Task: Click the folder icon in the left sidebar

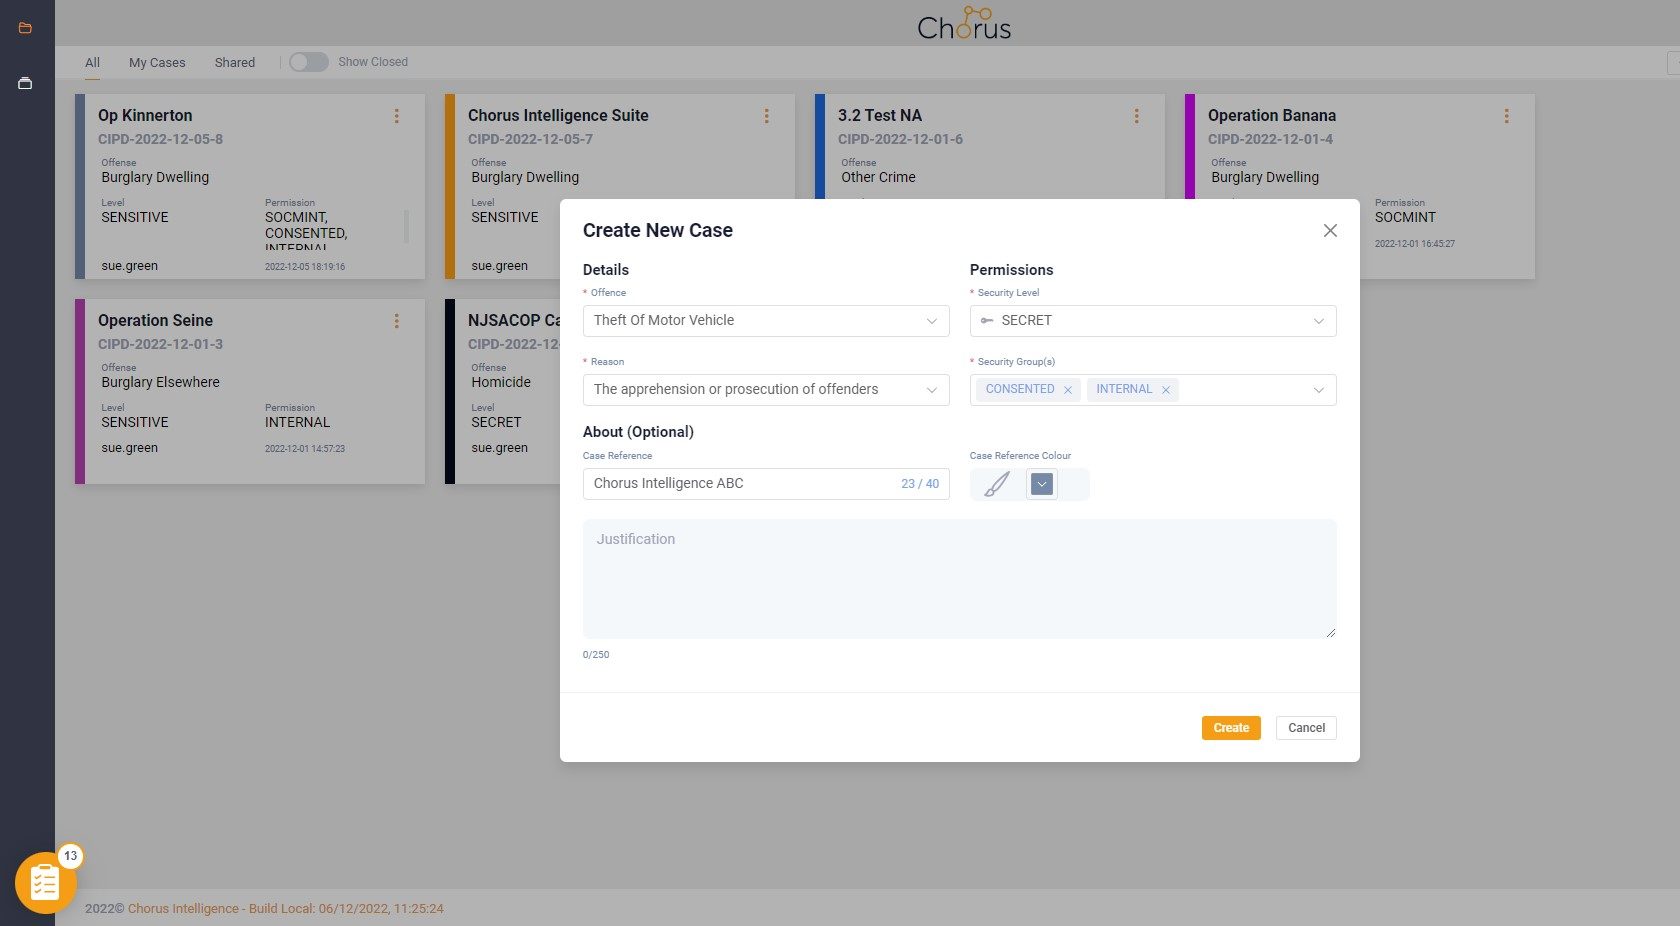Action: tap(25, 28)
